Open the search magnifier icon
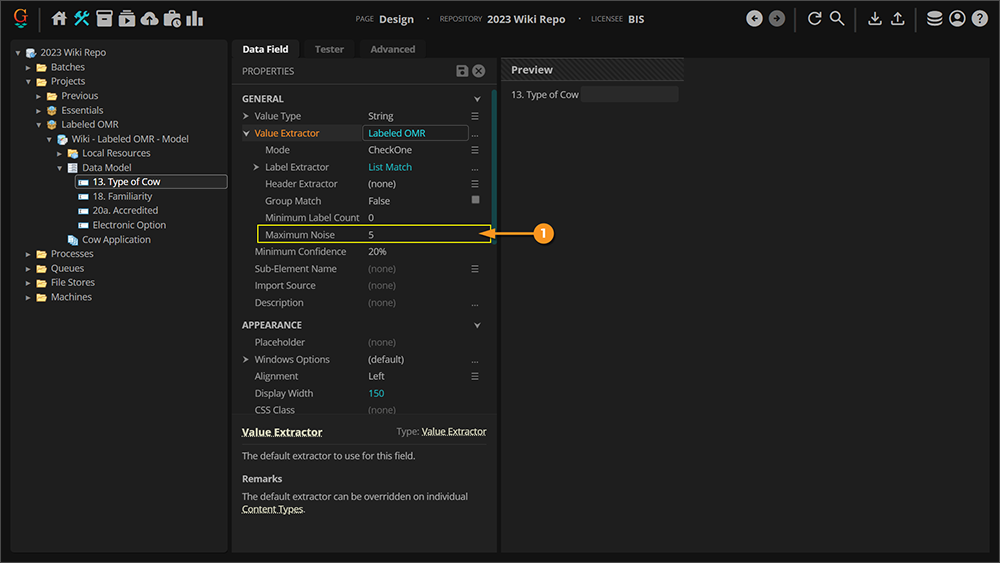Viewport: 1000px width, 563px height. tap(837, 18)
